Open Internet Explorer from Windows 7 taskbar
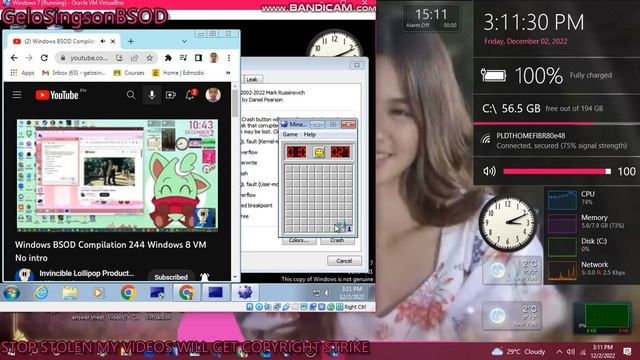640x360 pixels. coord(41,293)
